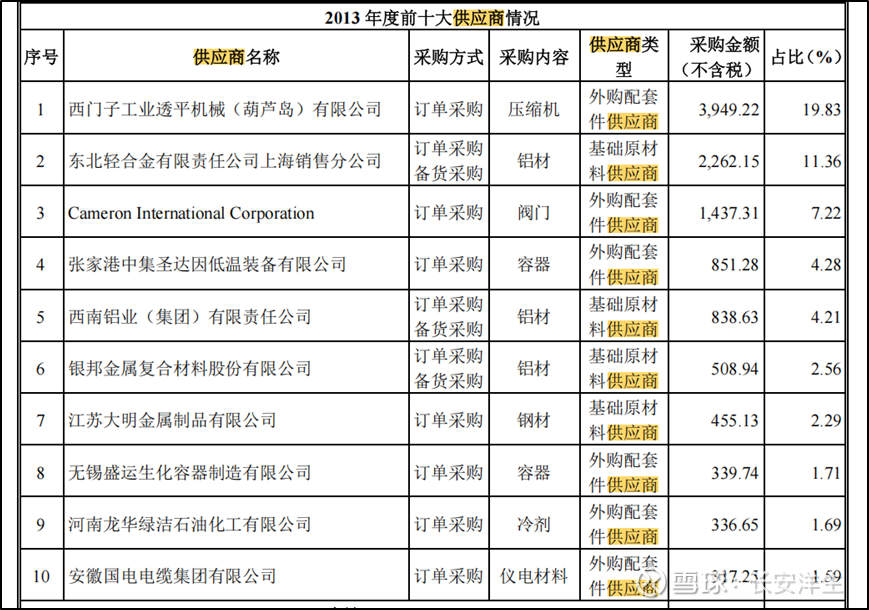Click percentage value 4.21
Image resolution: width=869 pixels, height=610 pixels.
coord(826,317)
